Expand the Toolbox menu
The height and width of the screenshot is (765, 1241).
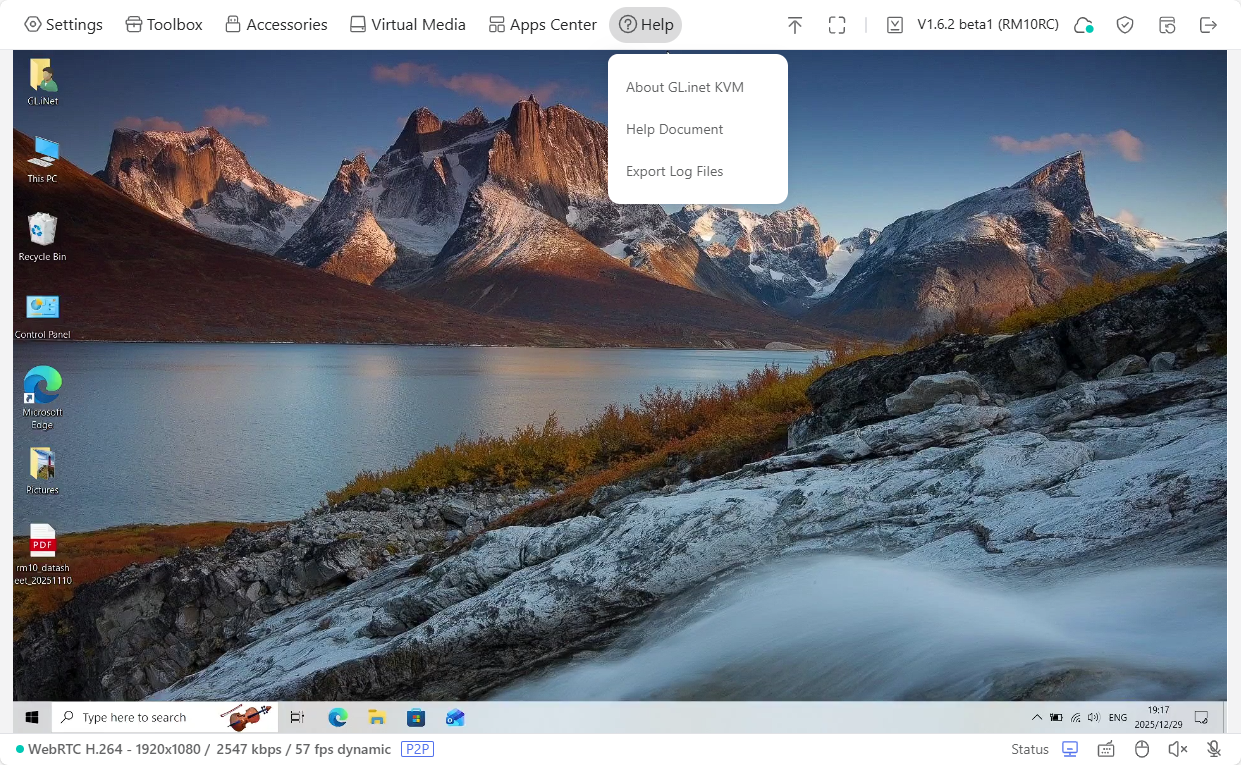(164, 25)
